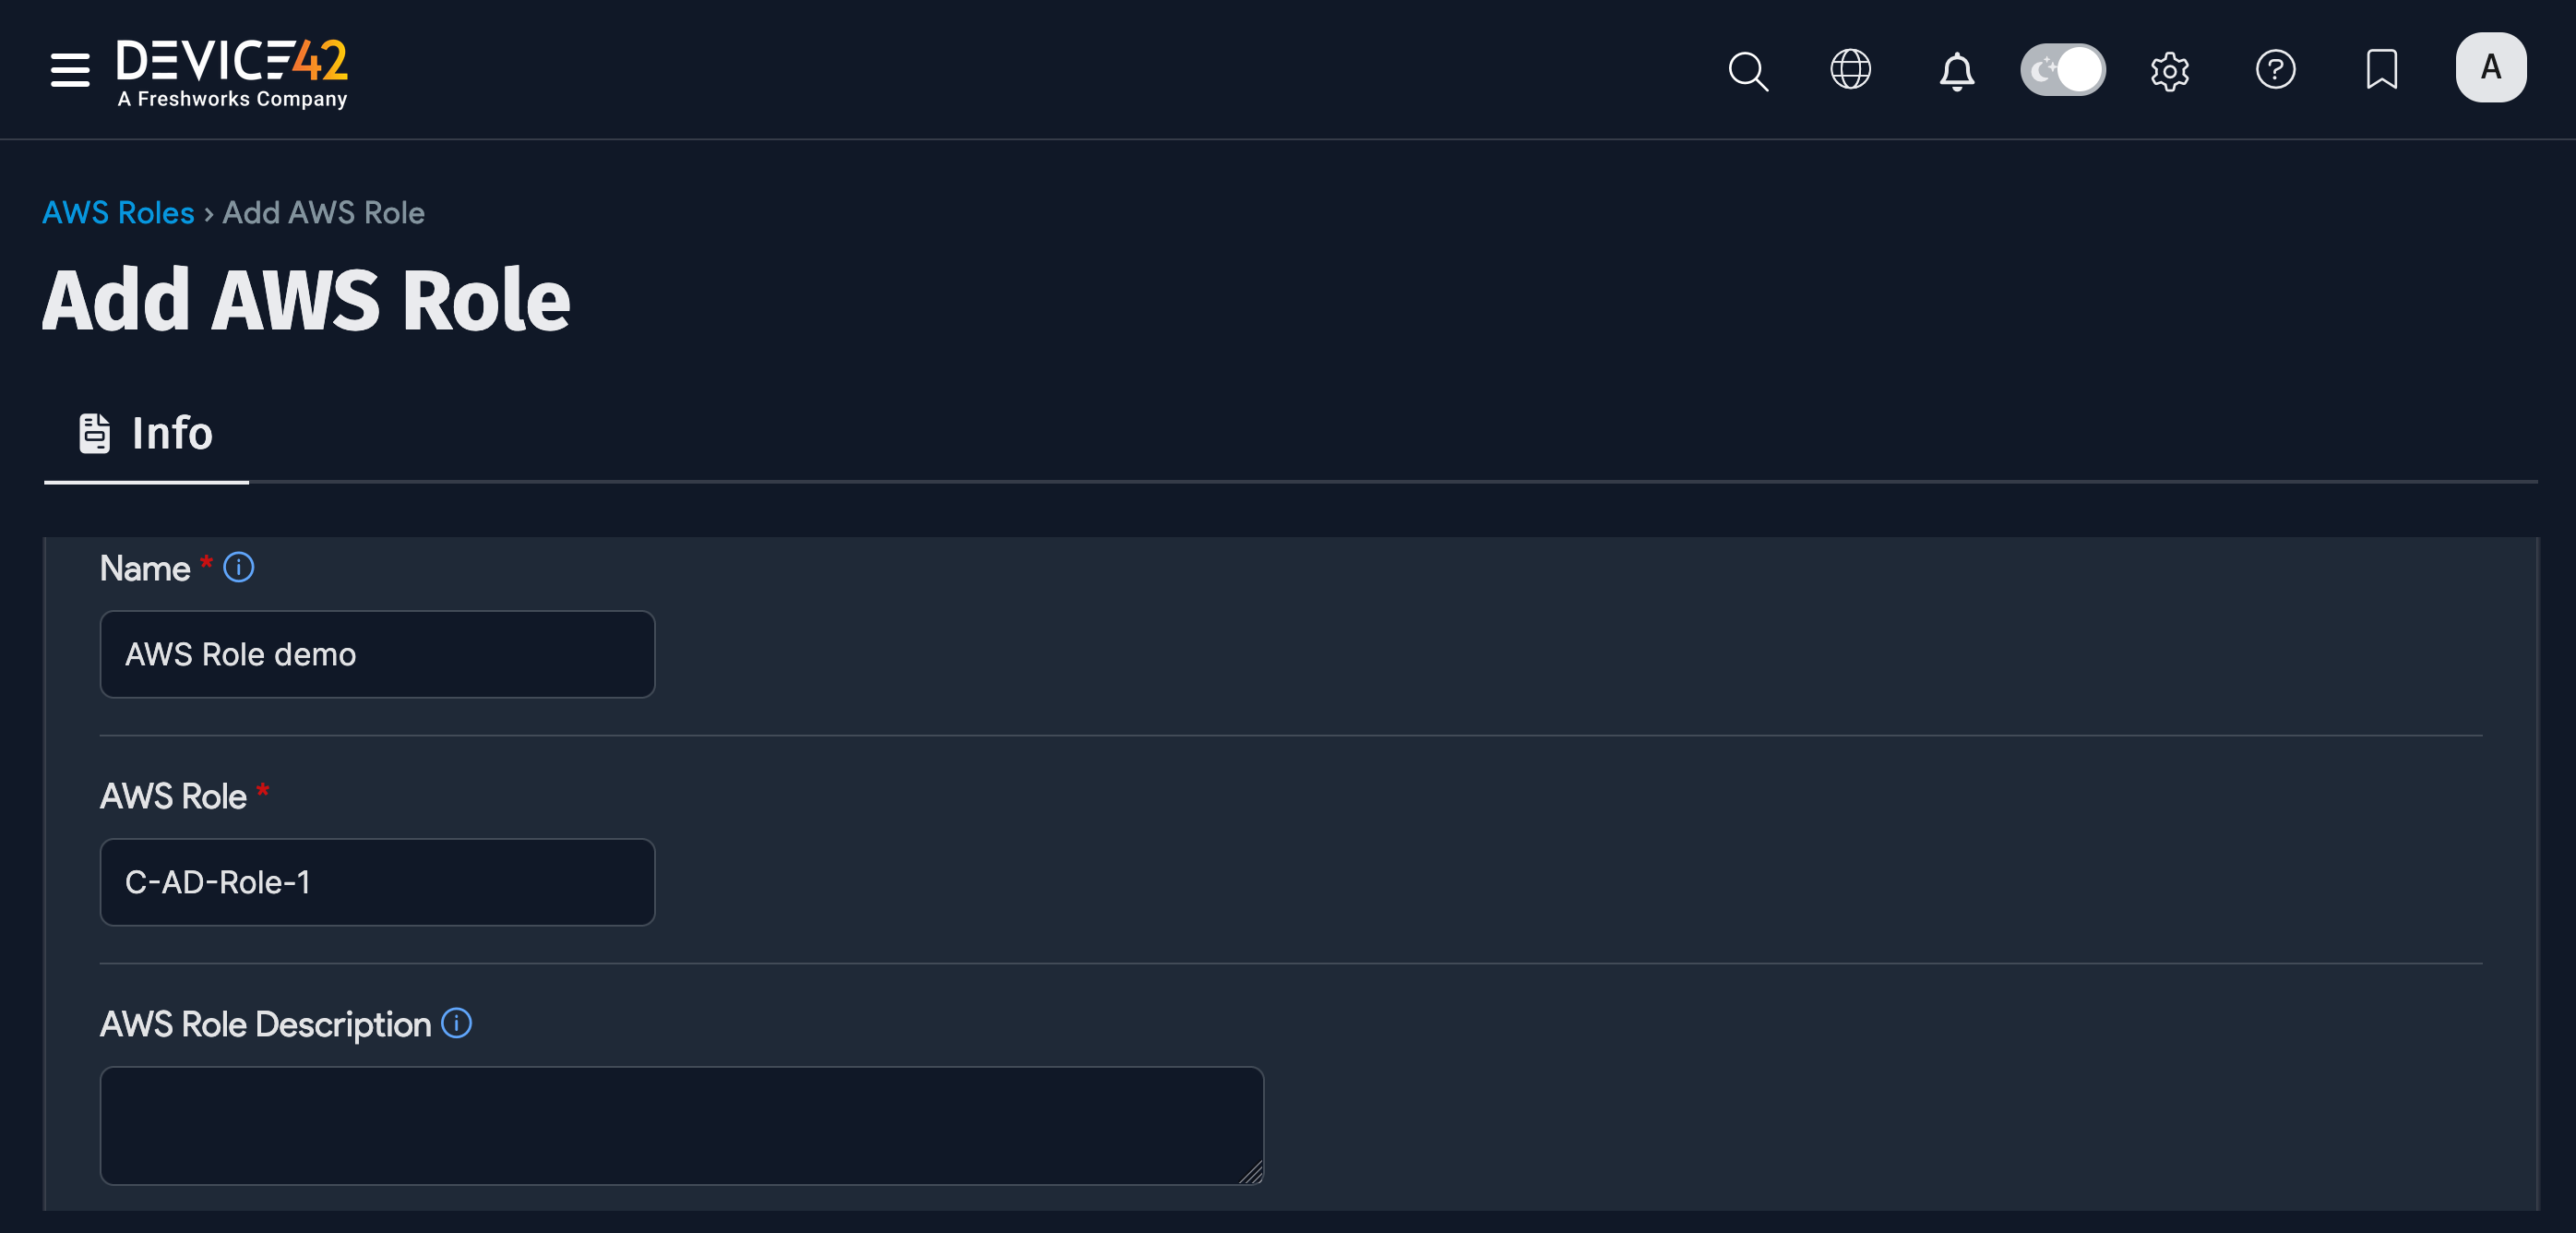The image size is (2576, 1233).
Task: Click the bookmarks icon
Action: [2382, 70]
